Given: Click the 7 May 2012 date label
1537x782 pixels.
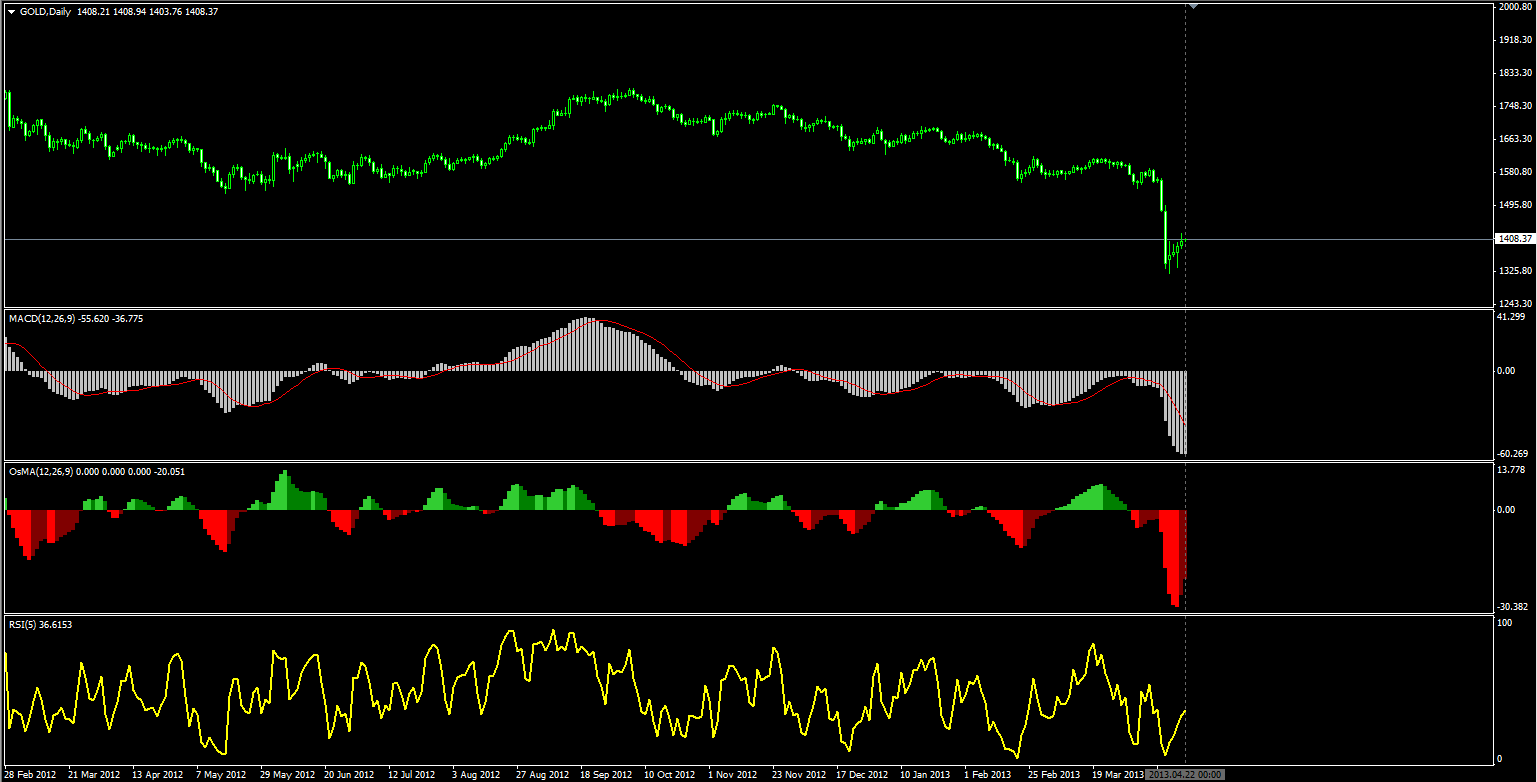Looking at the screenshot, I should pos(221,774).
